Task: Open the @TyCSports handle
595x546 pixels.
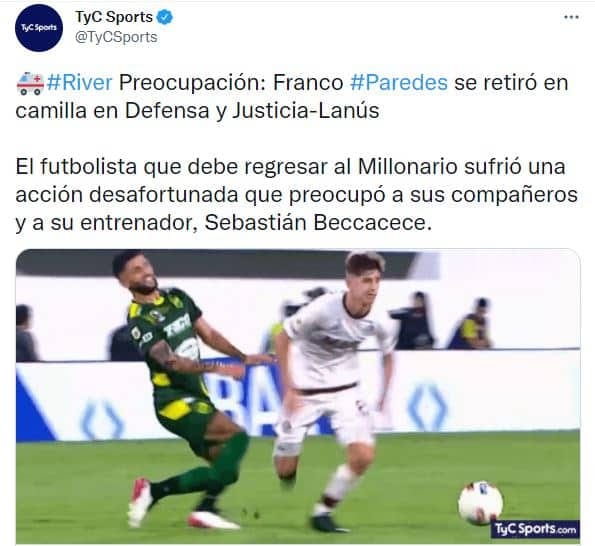Action: [116, 37]
